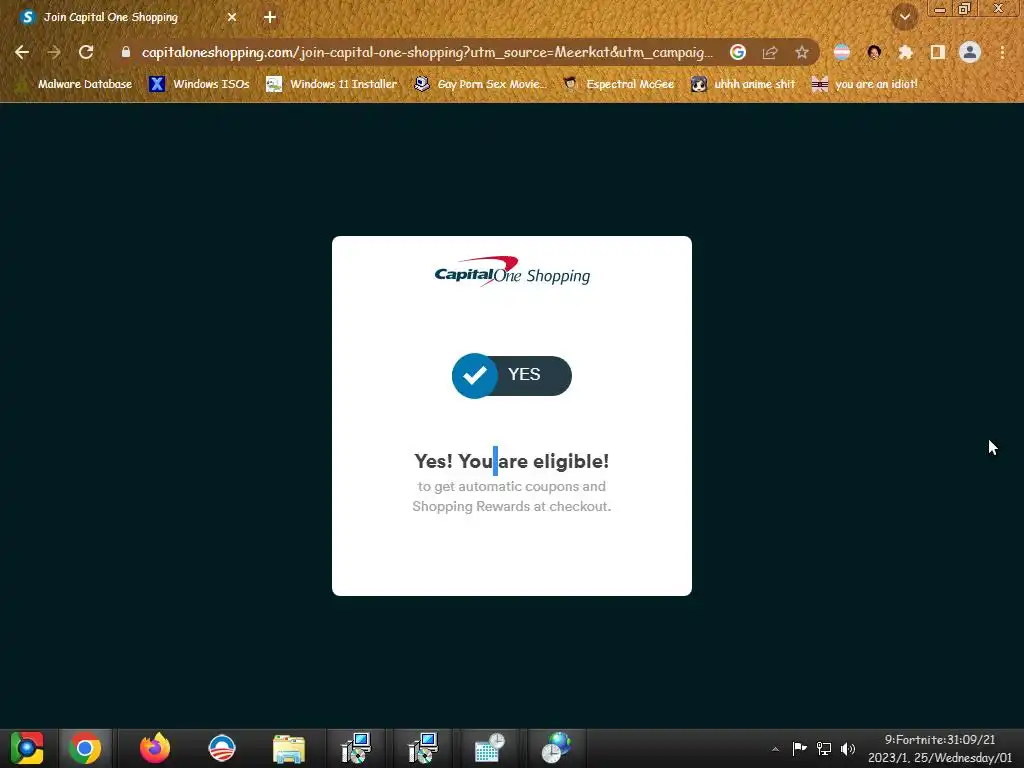
Task: Close the Join Capital One Shopping tab
Action: [232, 18]
